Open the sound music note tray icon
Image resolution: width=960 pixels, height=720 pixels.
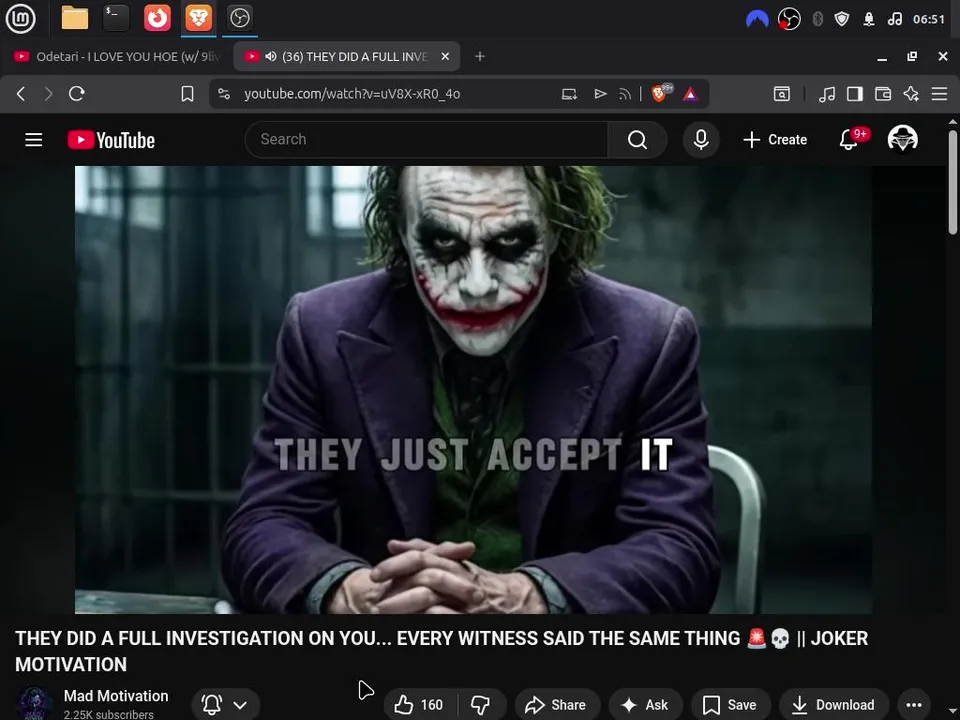pyautogui.click(x=894, y=19)
